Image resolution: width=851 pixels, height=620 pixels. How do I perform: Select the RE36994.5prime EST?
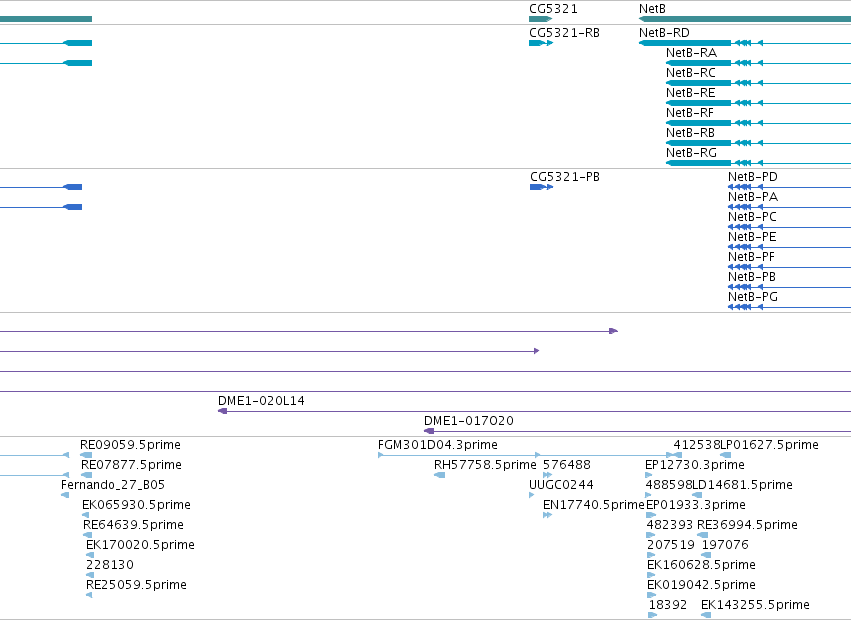[747, 525]
